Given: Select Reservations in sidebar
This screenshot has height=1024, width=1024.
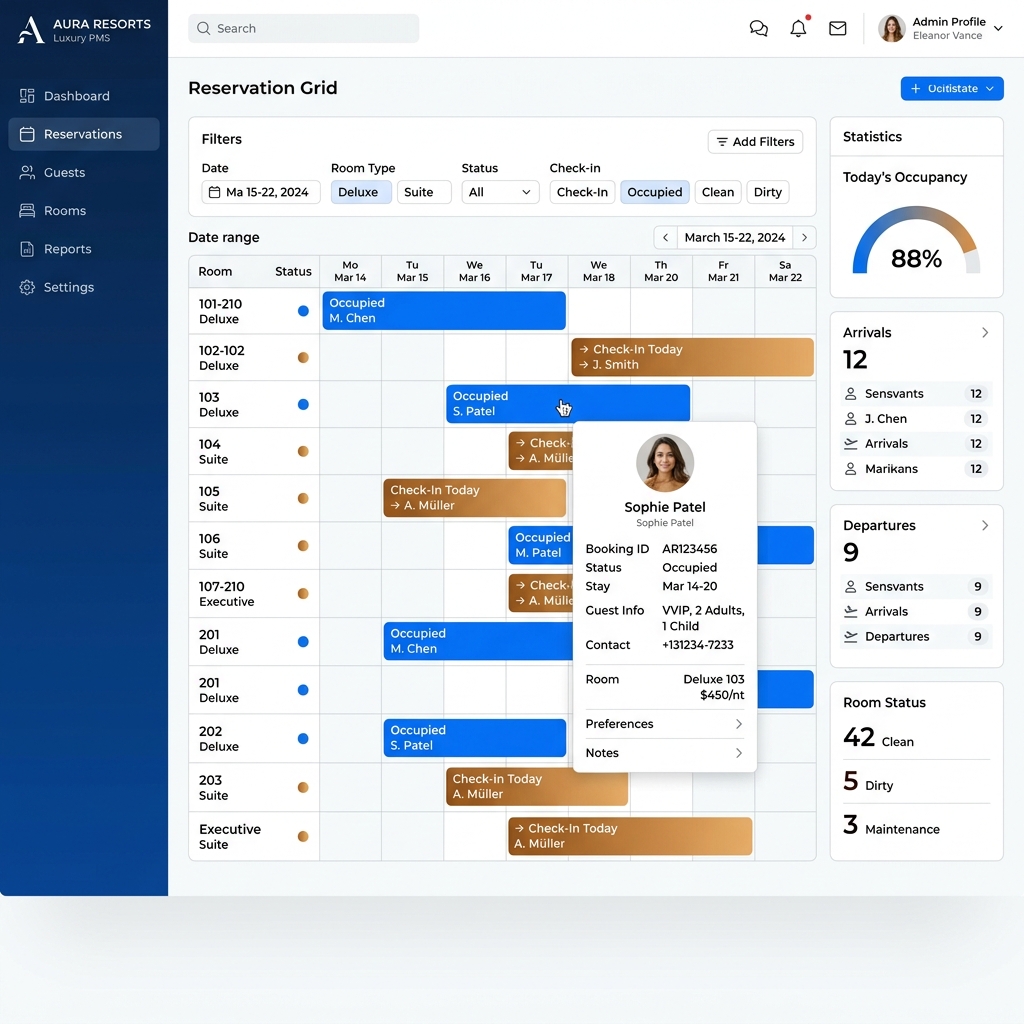Looking at the screenshot, I should [84, 134].
